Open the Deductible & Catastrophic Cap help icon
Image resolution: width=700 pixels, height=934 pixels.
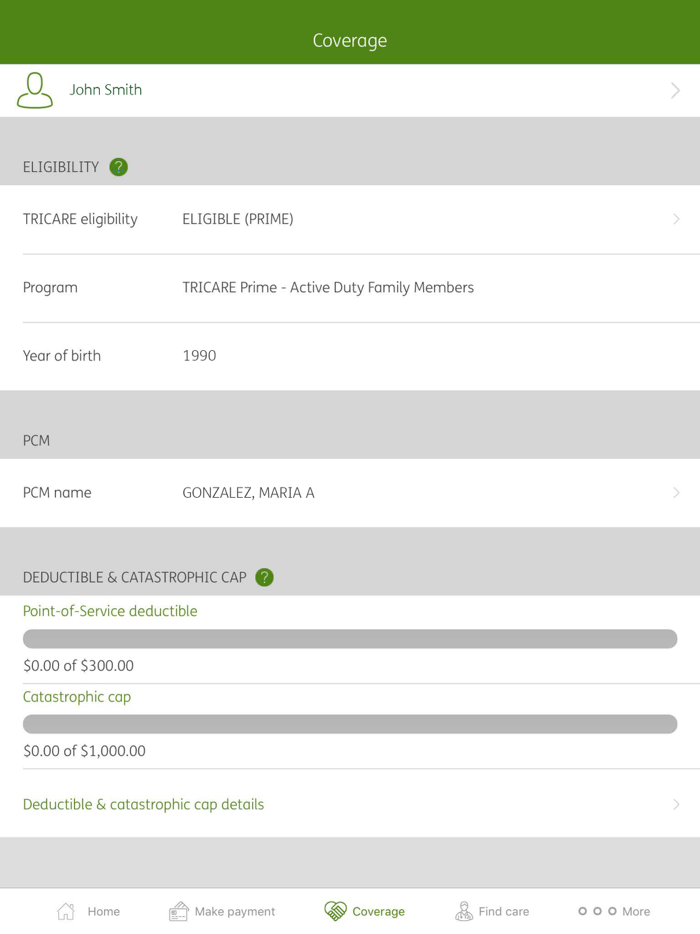pos(264,577)
